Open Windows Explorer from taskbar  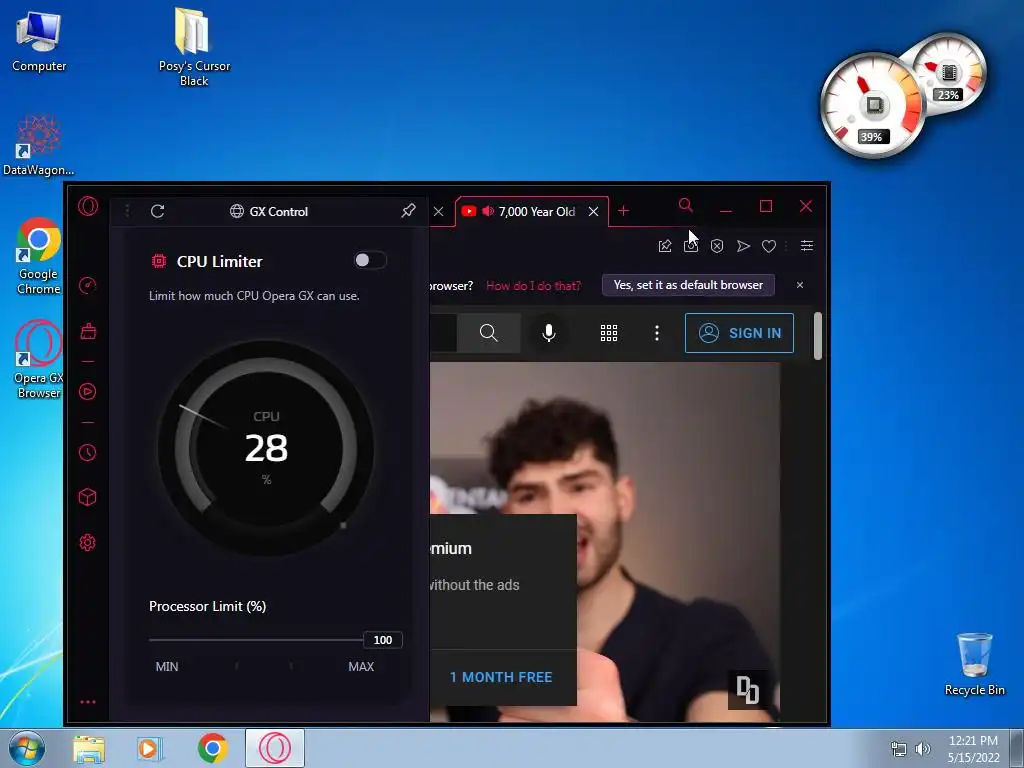click(x=89, y=749)
